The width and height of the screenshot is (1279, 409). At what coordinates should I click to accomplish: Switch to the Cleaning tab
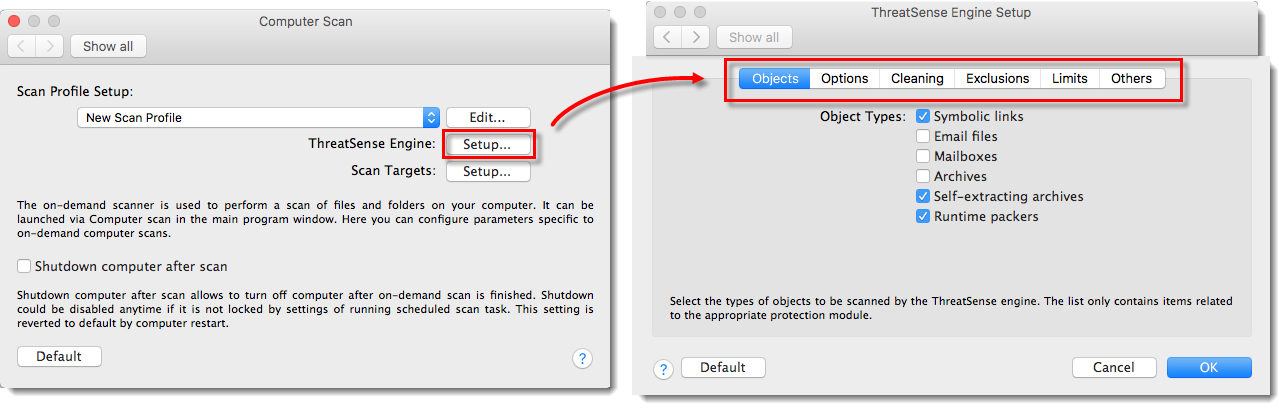[x=917, y=78]
